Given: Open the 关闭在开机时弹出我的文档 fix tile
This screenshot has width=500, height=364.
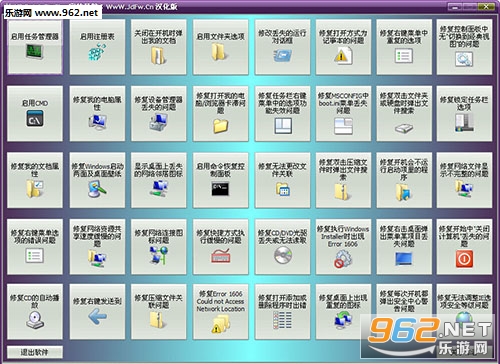Looking at the screenshot, I should pyautogui.click(x=159, y=47).
